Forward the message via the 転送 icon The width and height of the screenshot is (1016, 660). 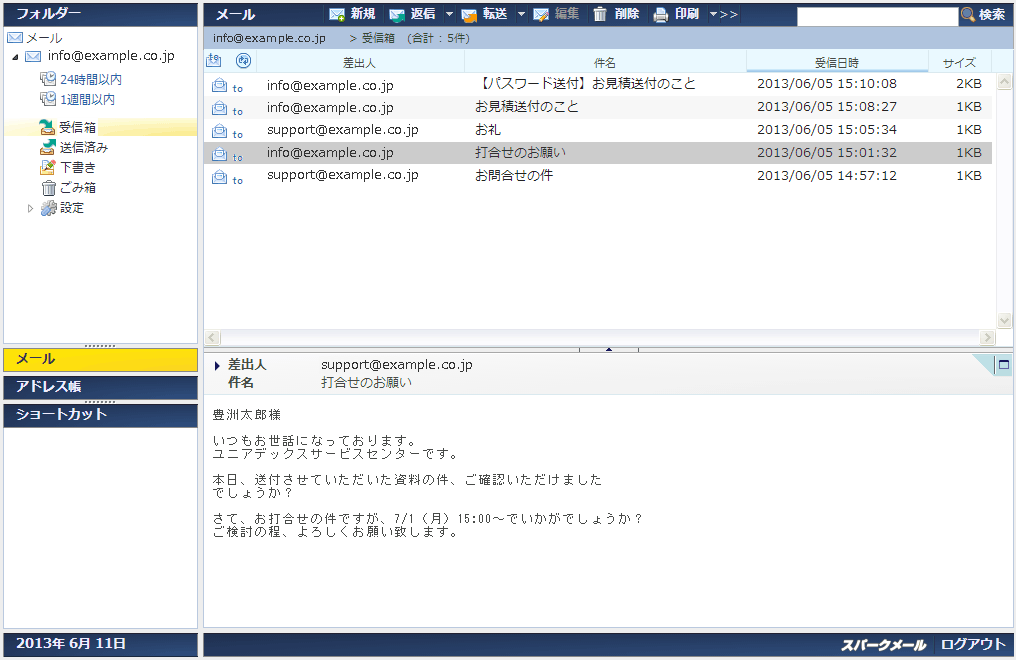480,14
